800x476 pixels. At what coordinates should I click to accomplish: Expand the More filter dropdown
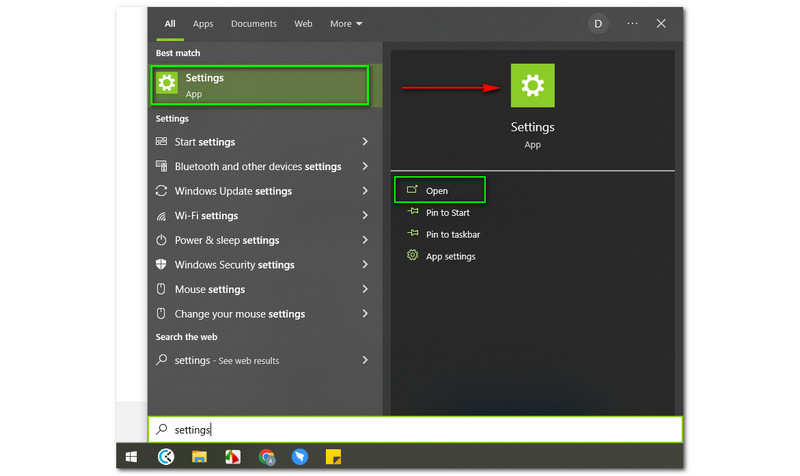tap(346, 23)
